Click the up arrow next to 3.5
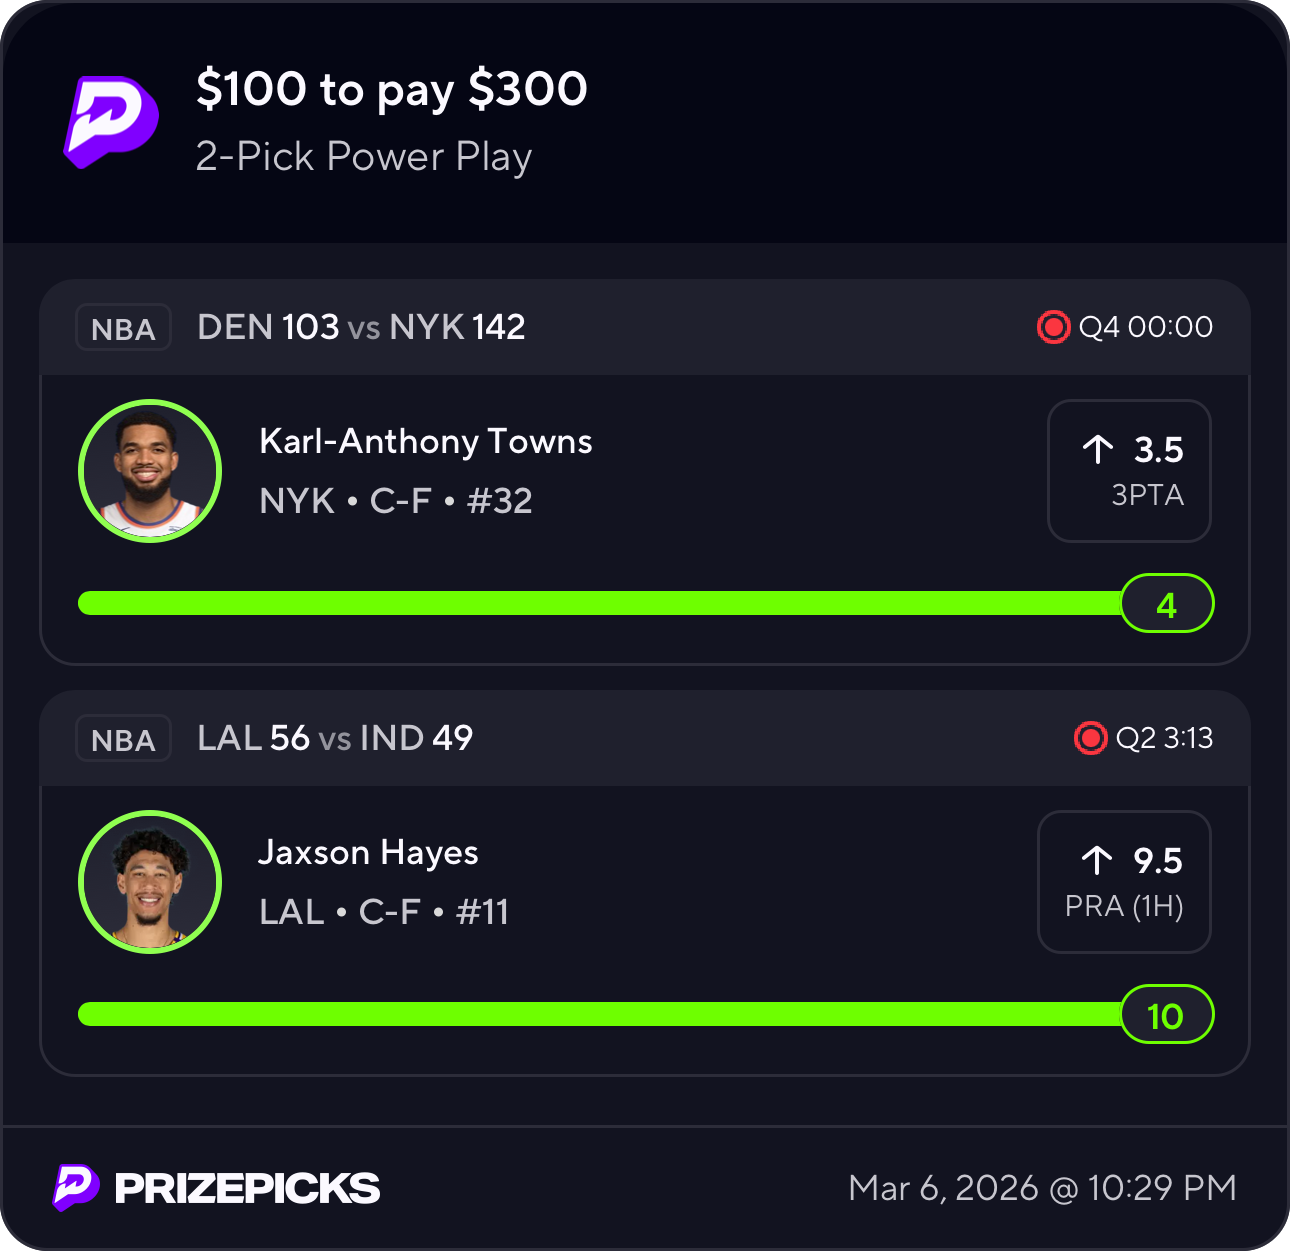 click(x=1098, y=450)
